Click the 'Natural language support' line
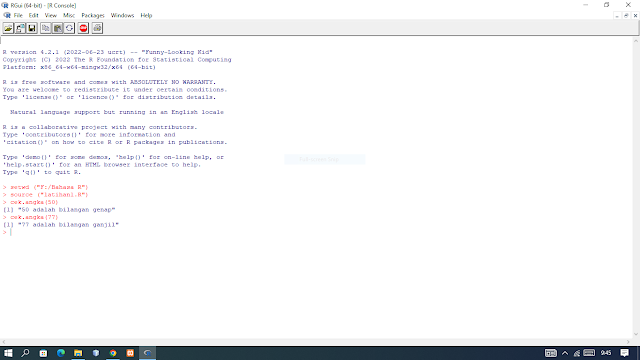 pyautogui.click(x=117, y=112)
